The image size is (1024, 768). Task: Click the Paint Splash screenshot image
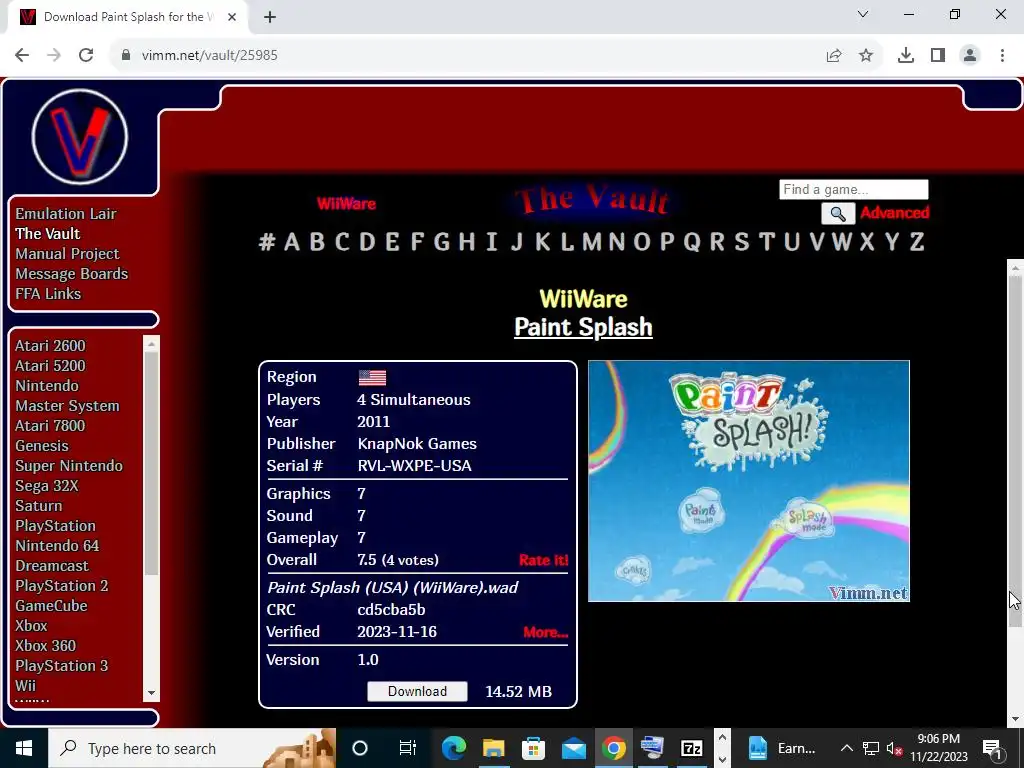pyautogui.click(x=748, y=481)
